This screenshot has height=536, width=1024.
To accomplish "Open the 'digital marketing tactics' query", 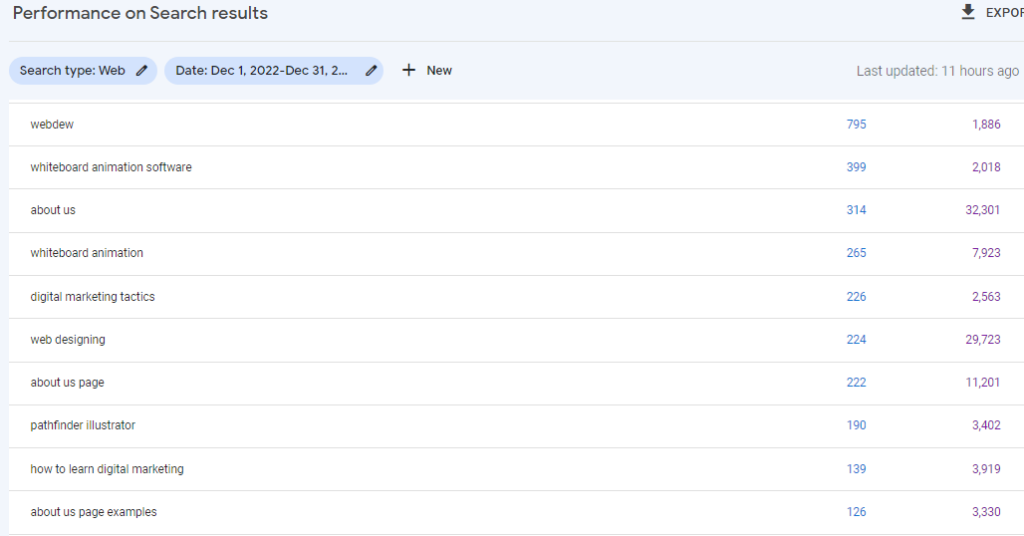I will (93, 297).
